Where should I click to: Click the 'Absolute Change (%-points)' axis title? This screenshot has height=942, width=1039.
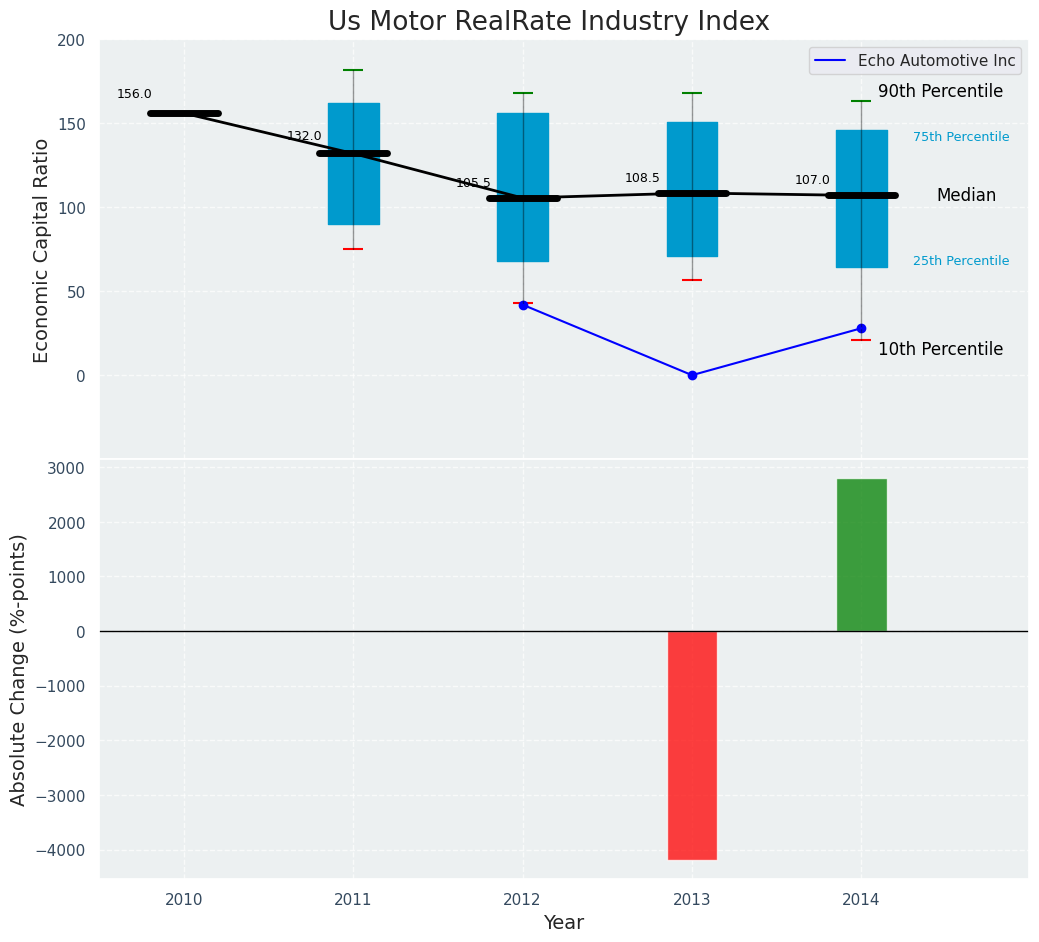coord(19,669)
